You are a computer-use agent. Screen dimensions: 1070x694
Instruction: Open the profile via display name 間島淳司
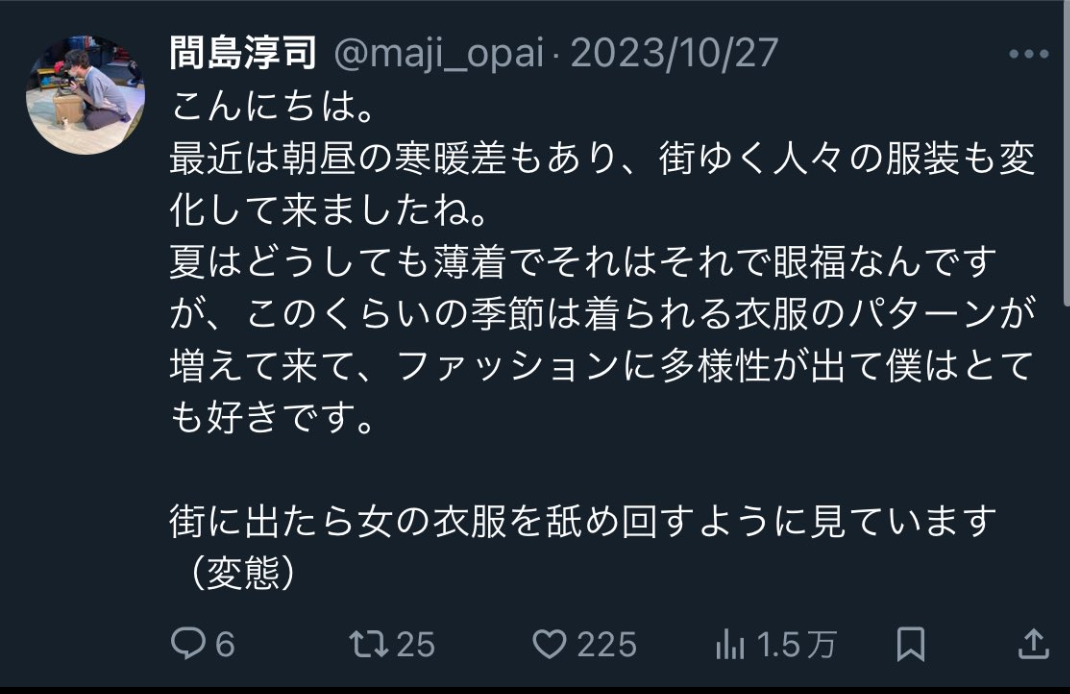click(244, 53)
